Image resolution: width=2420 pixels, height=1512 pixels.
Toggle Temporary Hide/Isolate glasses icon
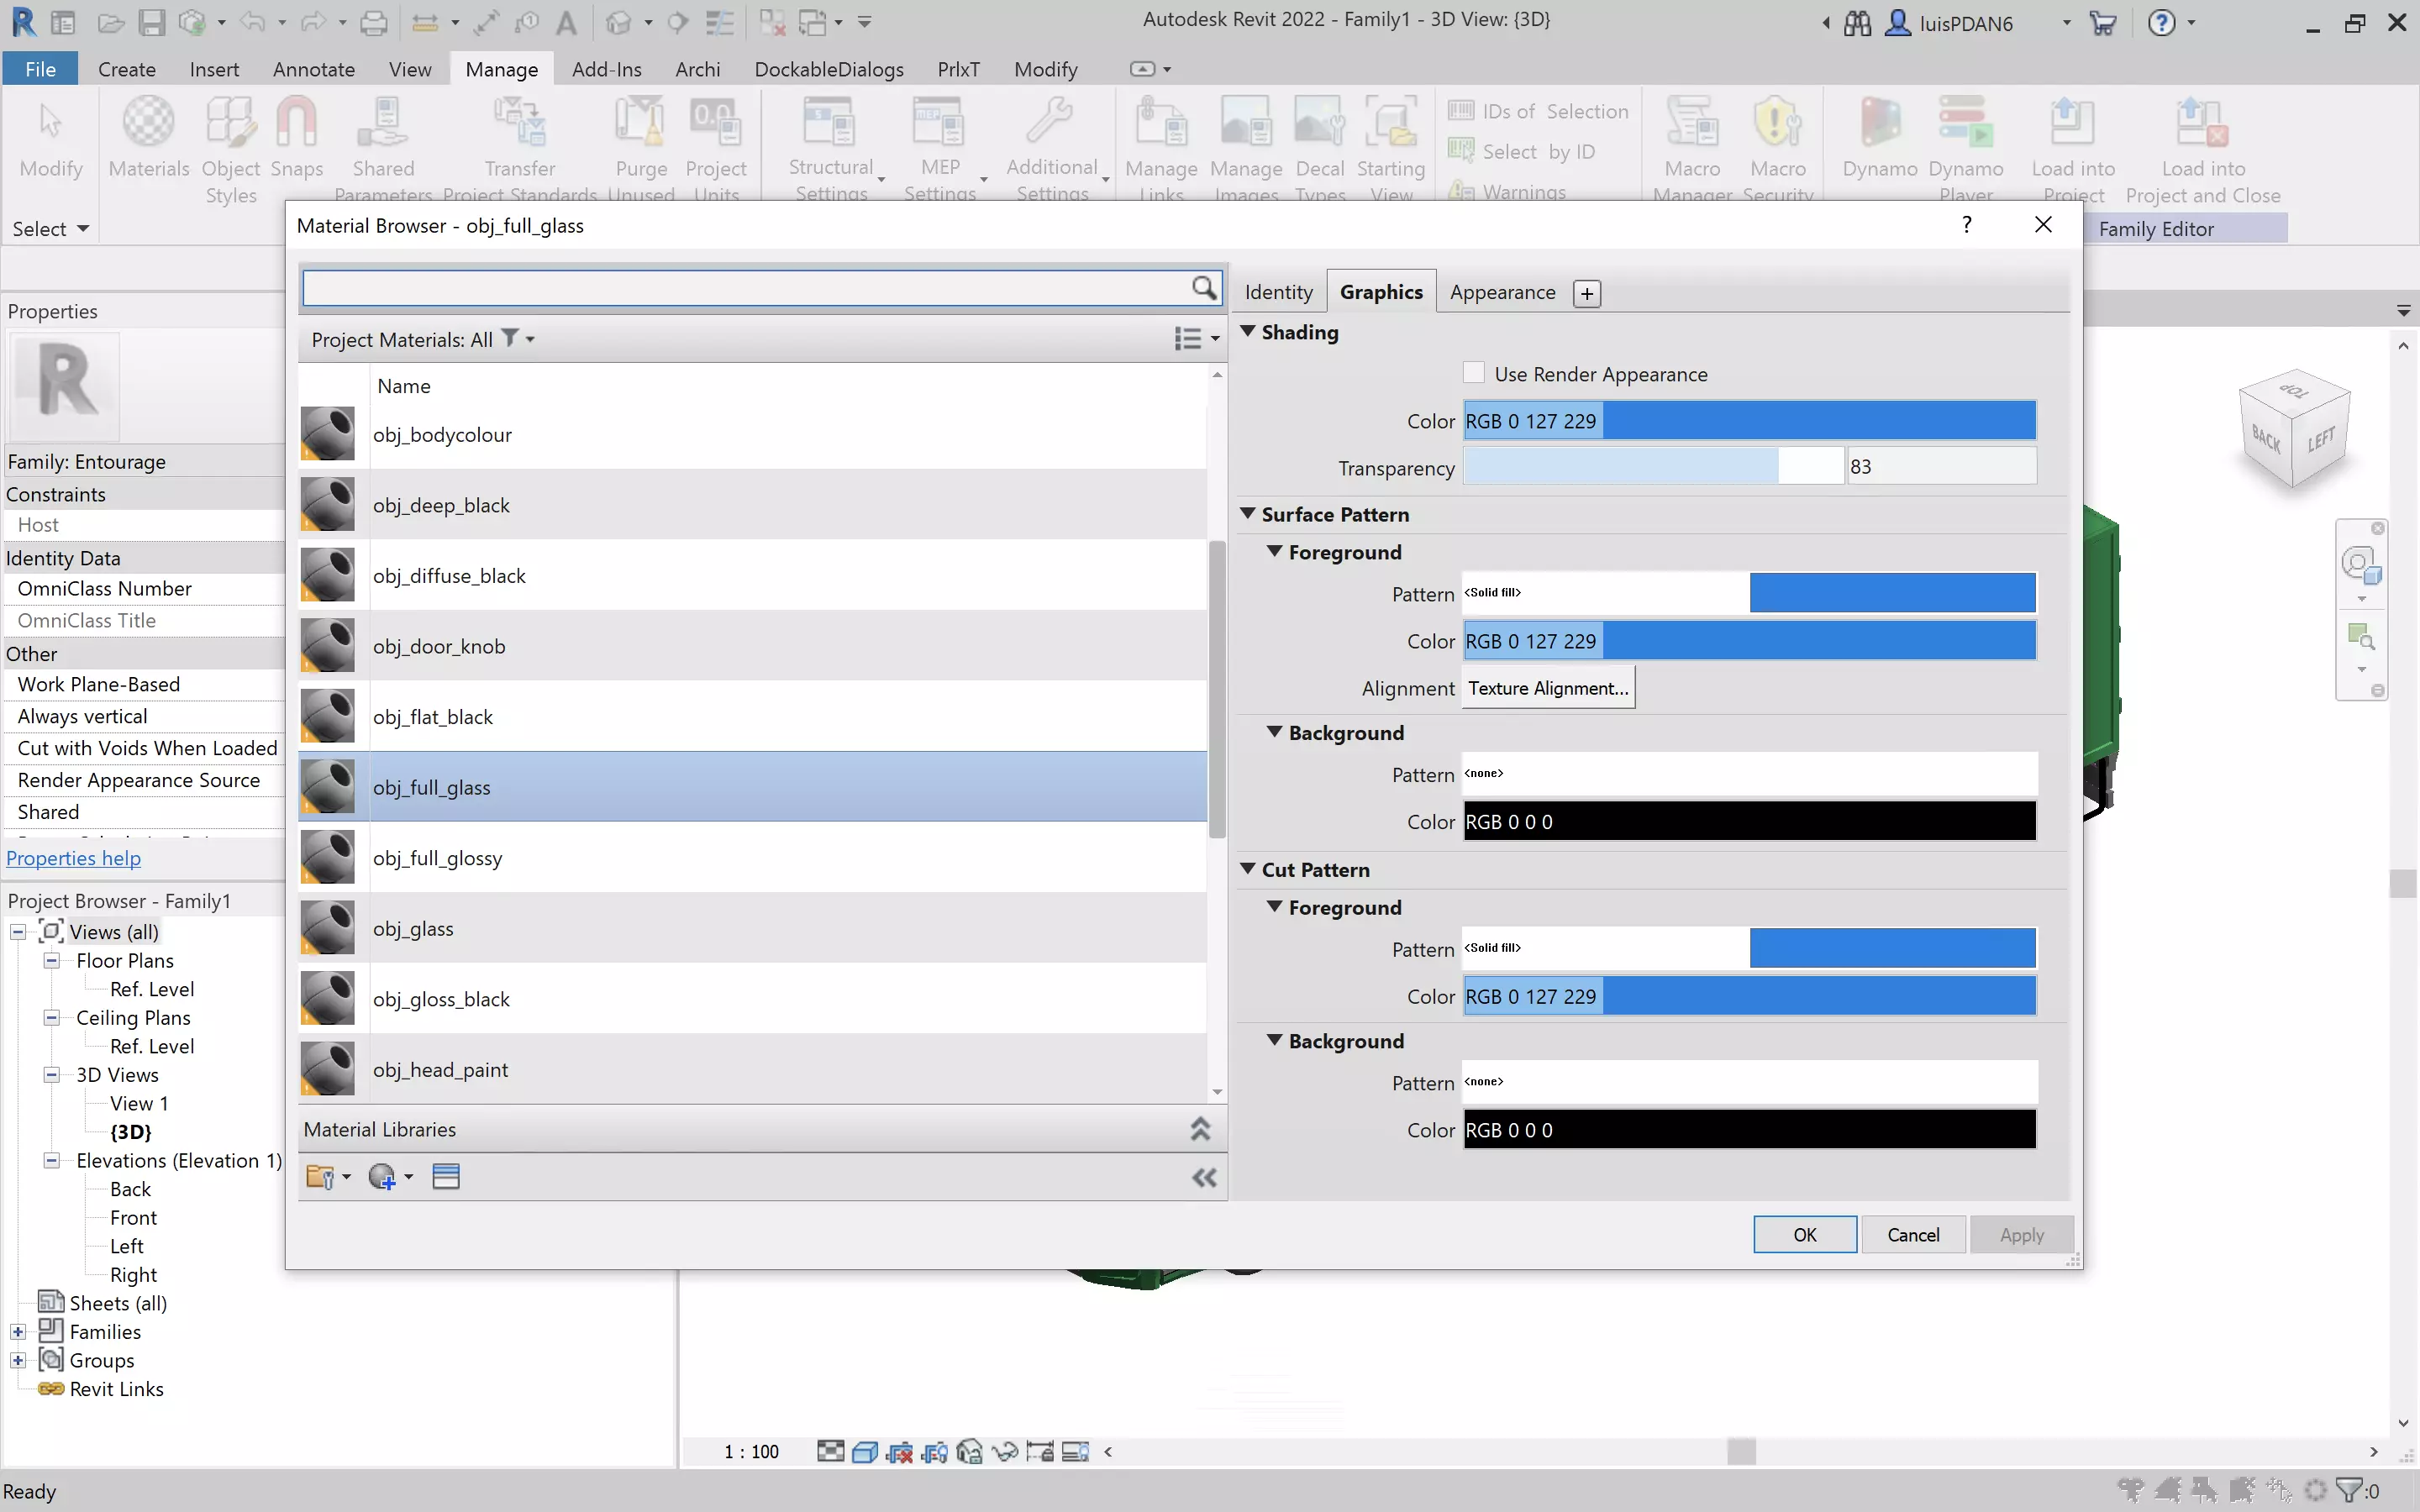coord(1005,1451)
